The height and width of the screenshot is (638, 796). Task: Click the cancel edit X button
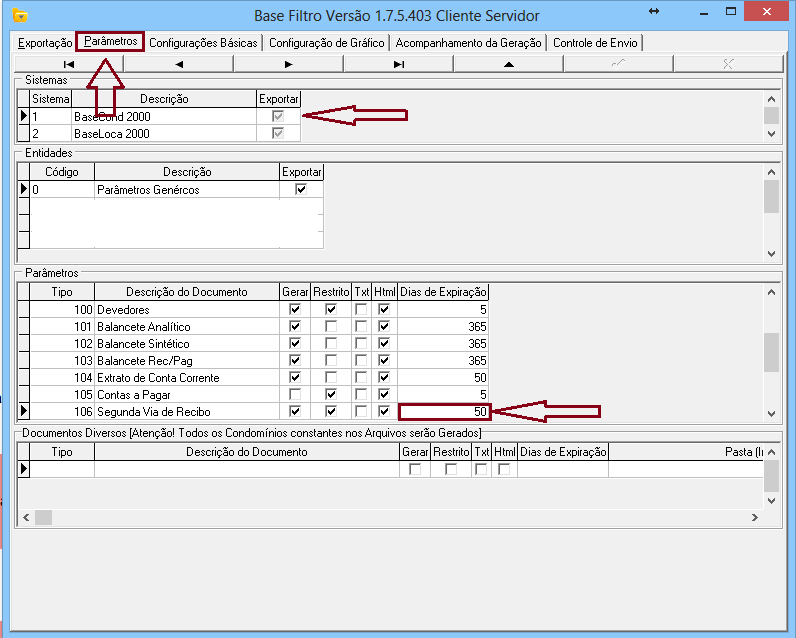(x=728, y=64)
